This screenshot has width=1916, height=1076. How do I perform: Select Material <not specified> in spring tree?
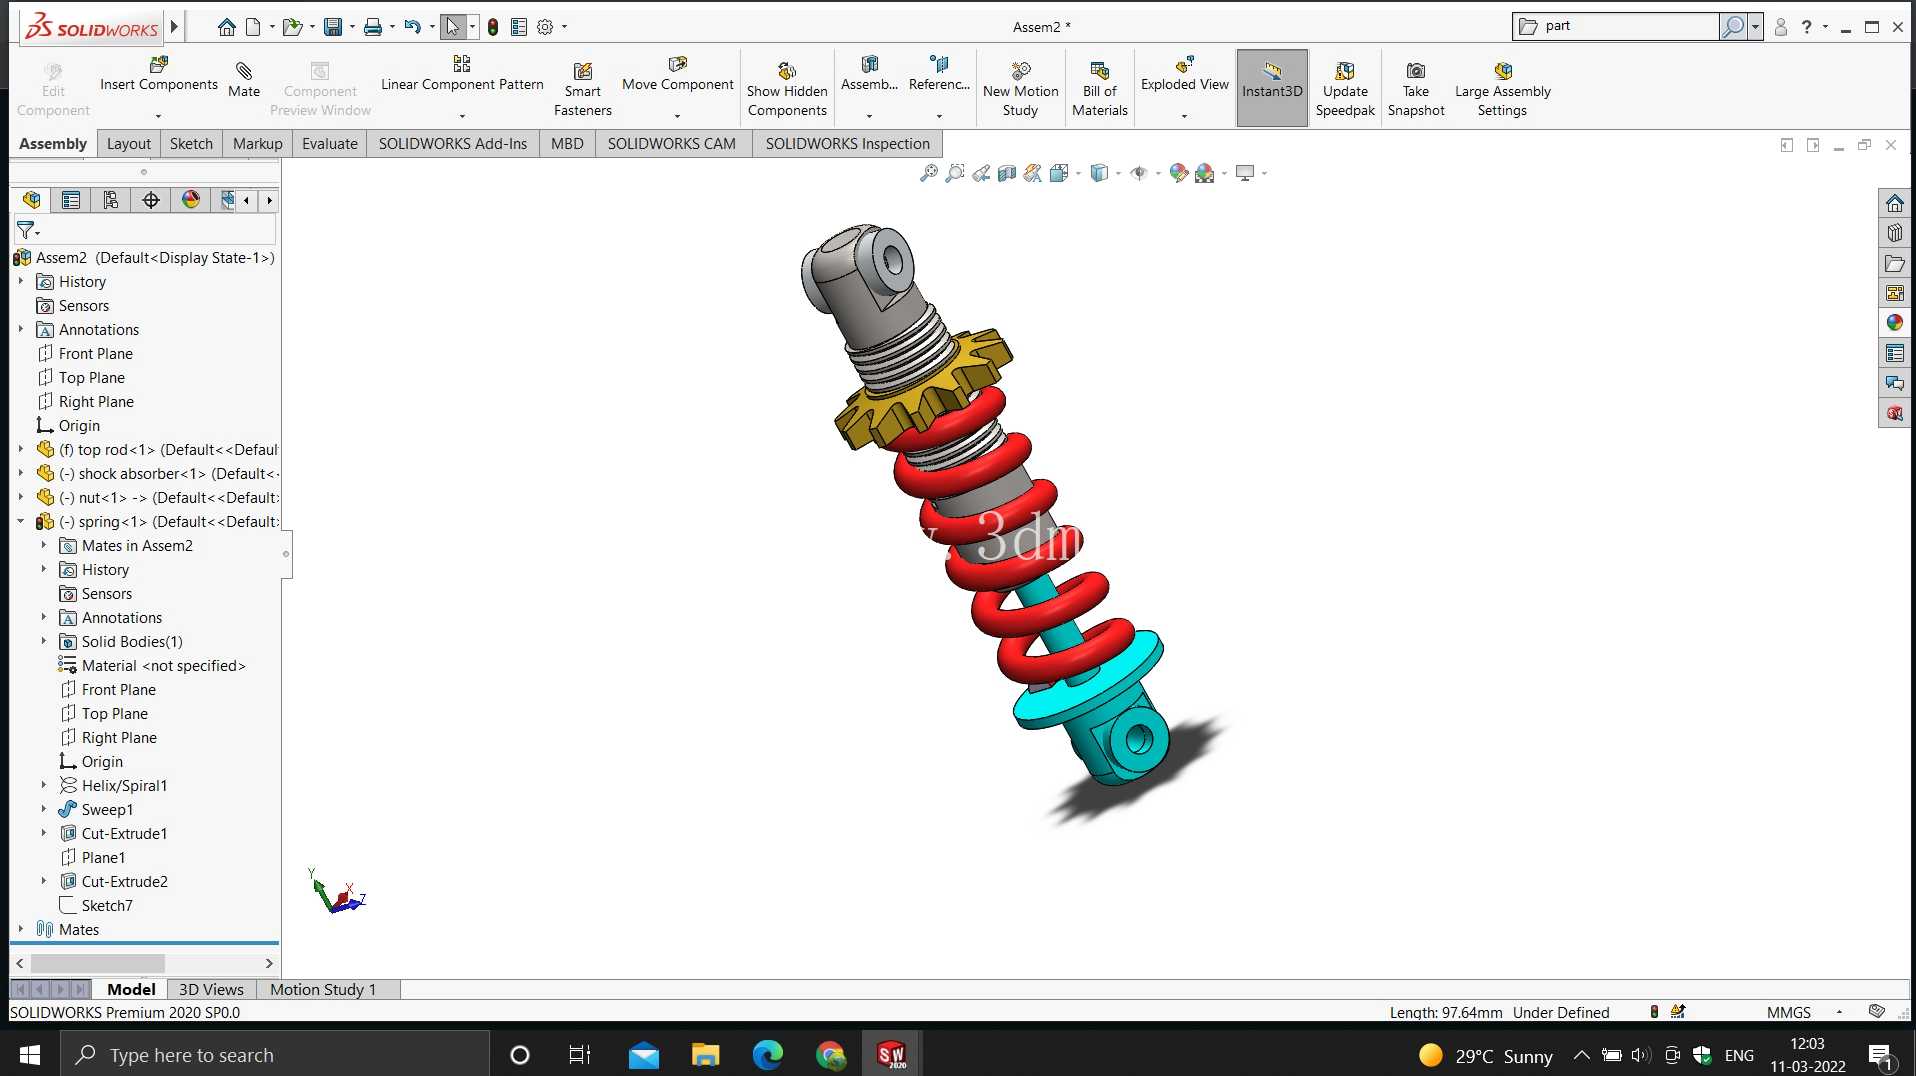(x=164, y=666)
